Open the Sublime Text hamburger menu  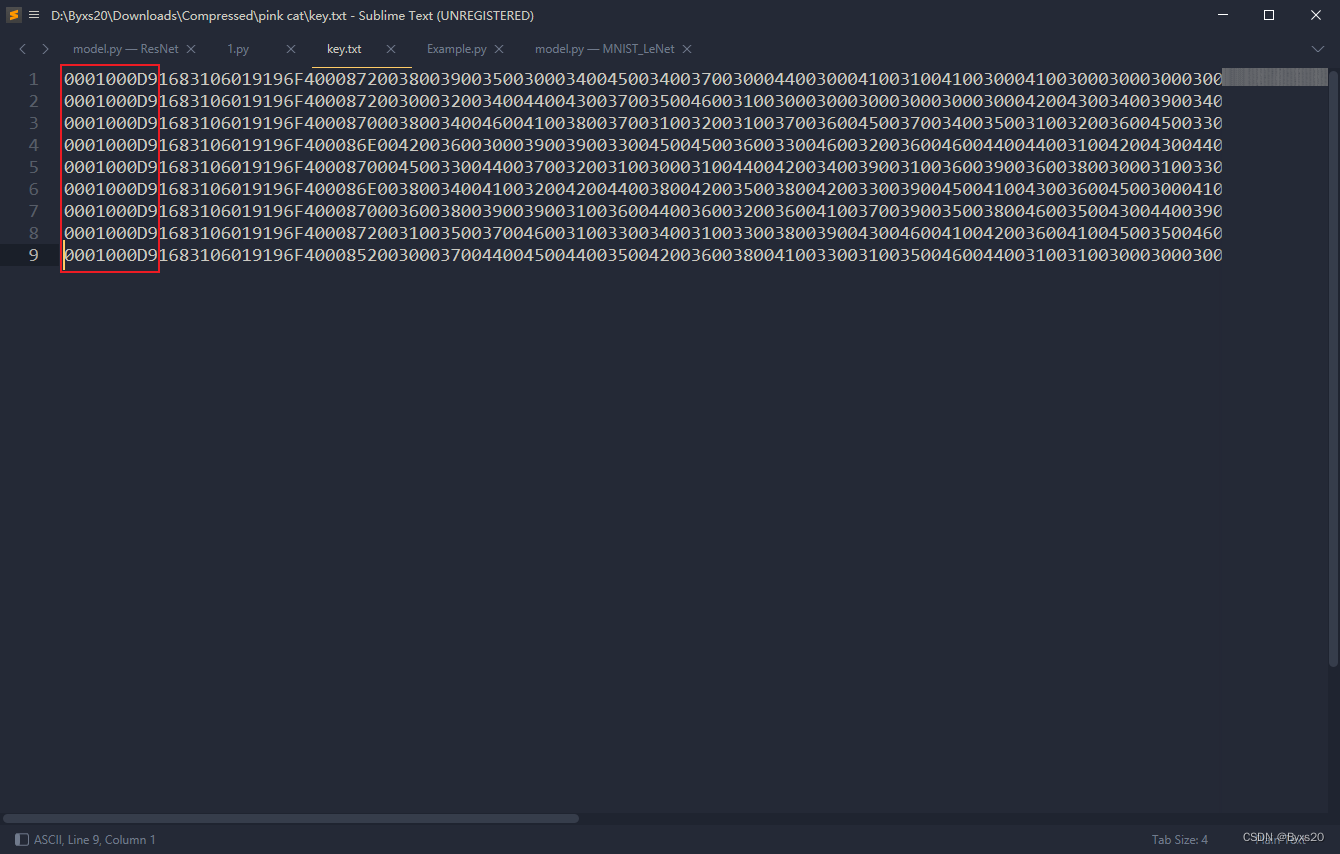[34, 15]
